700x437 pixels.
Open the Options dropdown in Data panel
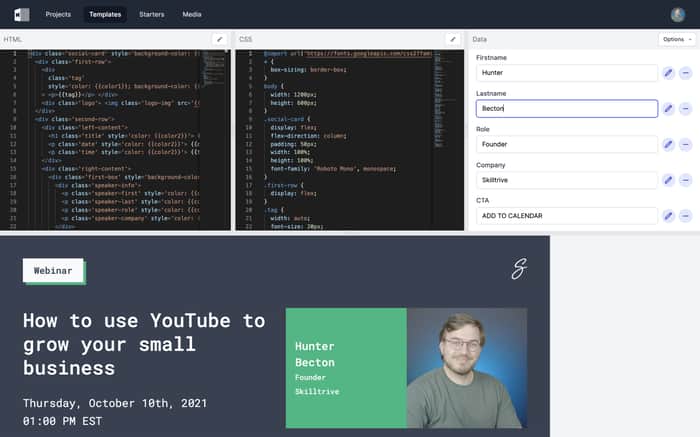coord(677,39)
